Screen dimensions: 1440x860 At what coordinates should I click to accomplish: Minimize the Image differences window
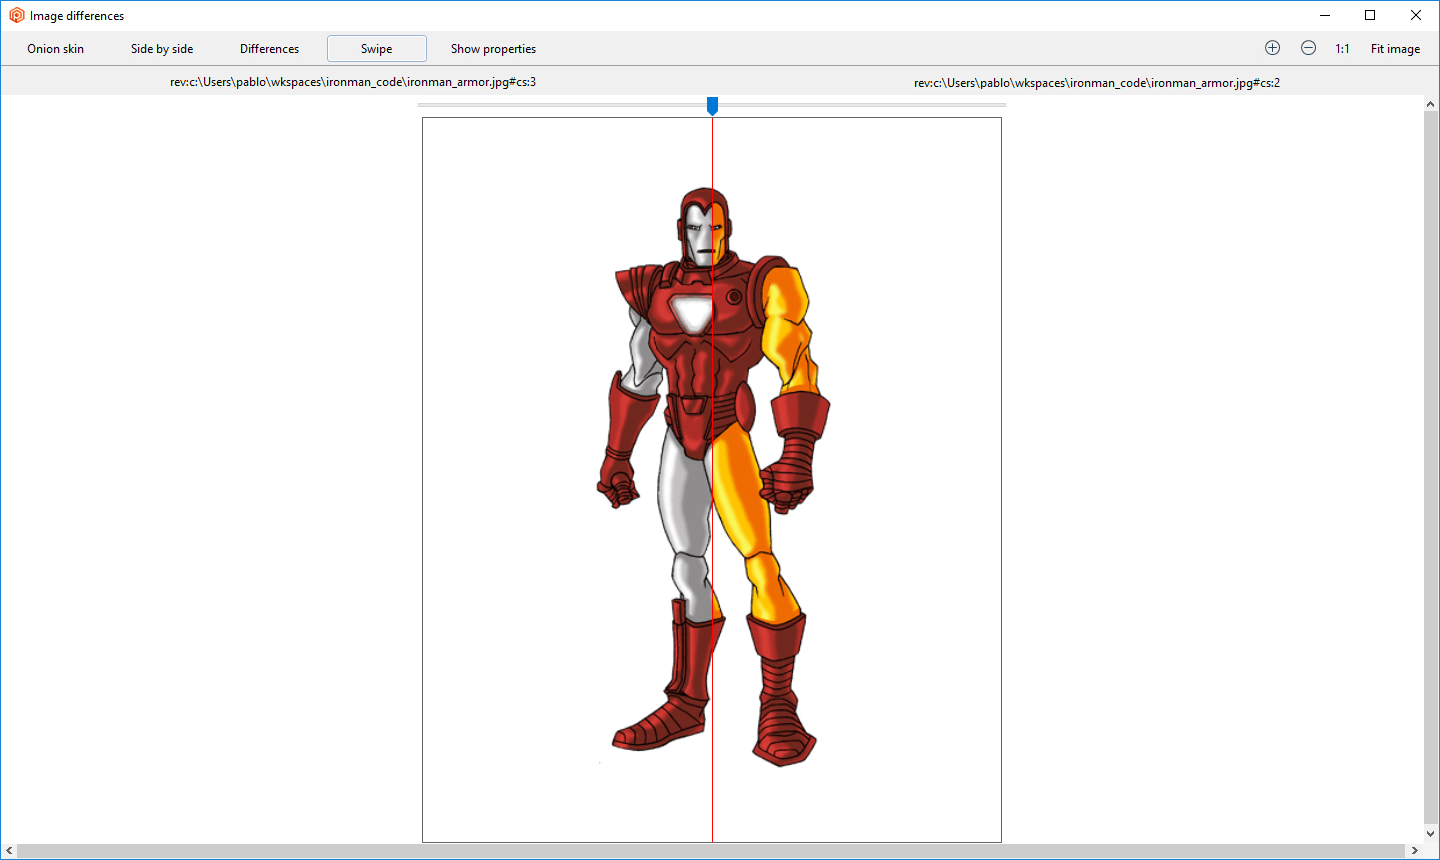click(1325, 15)
